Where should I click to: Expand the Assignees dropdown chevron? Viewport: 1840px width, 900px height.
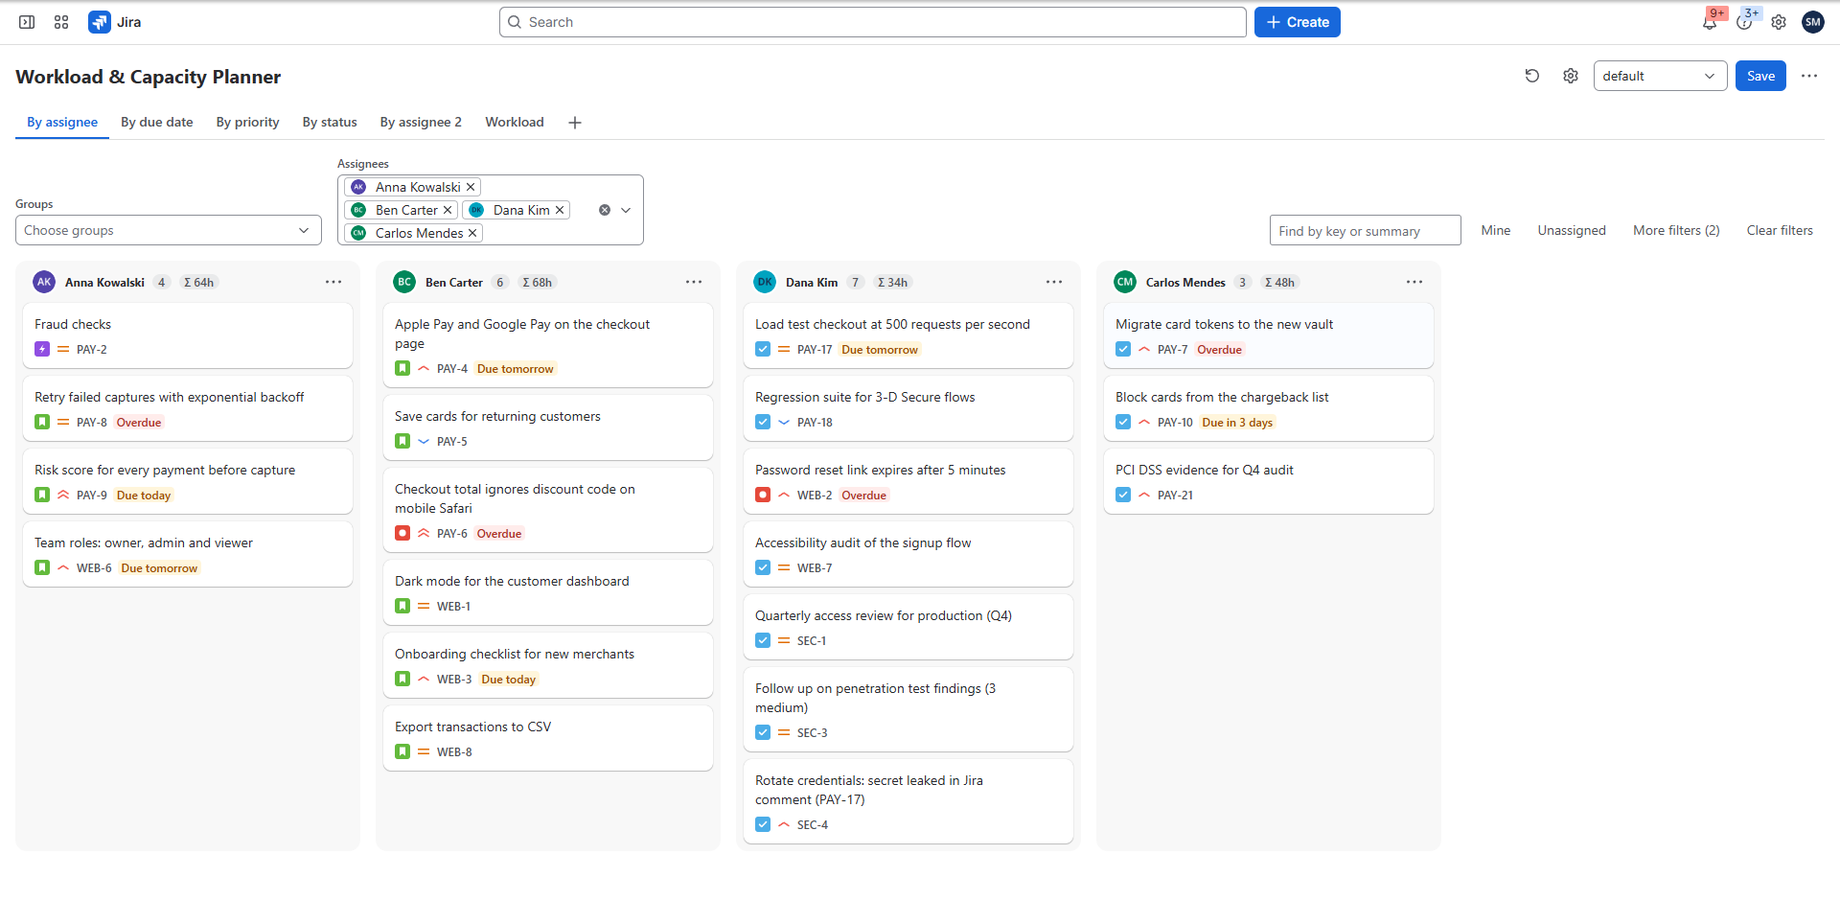coord(626,210)
